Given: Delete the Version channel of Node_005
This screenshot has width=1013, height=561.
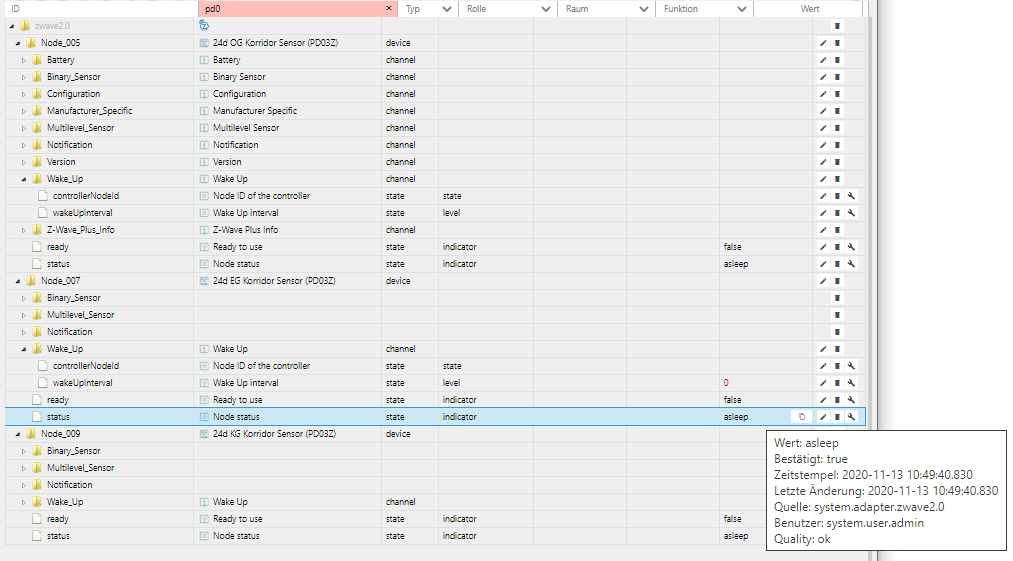Looking at the screenshot, I should [x=837, y=162].
